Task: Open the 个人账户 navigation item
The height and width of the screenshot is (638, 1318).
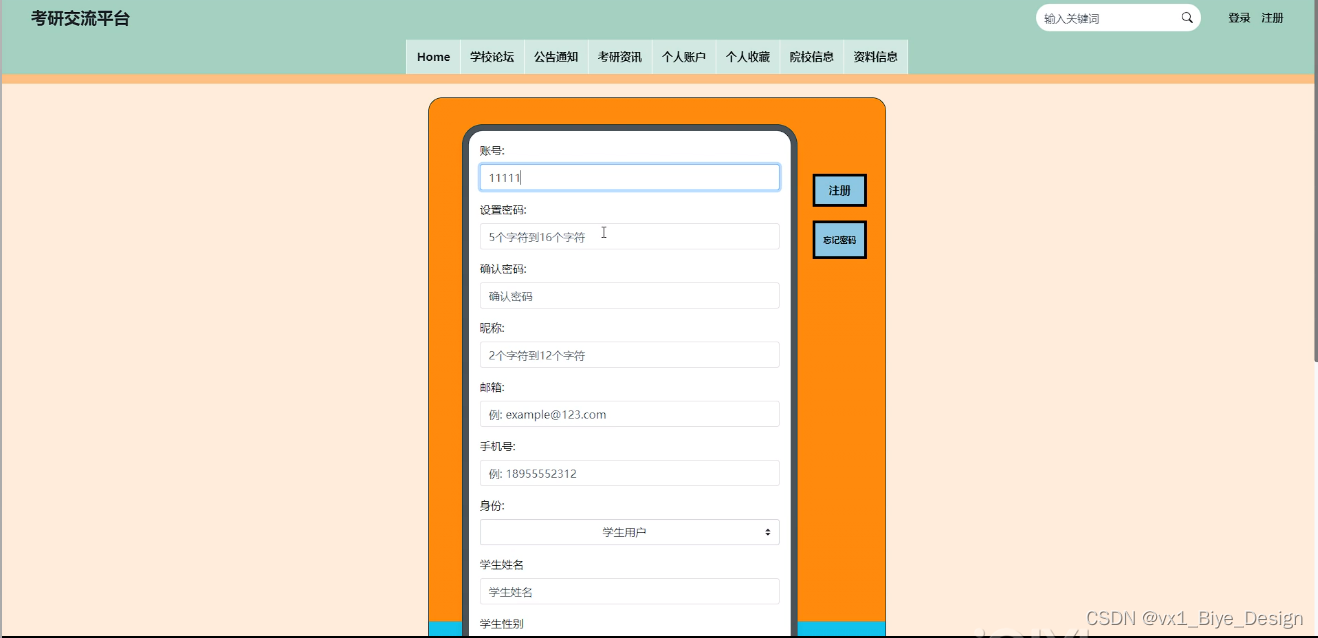Action: point(684,57)
